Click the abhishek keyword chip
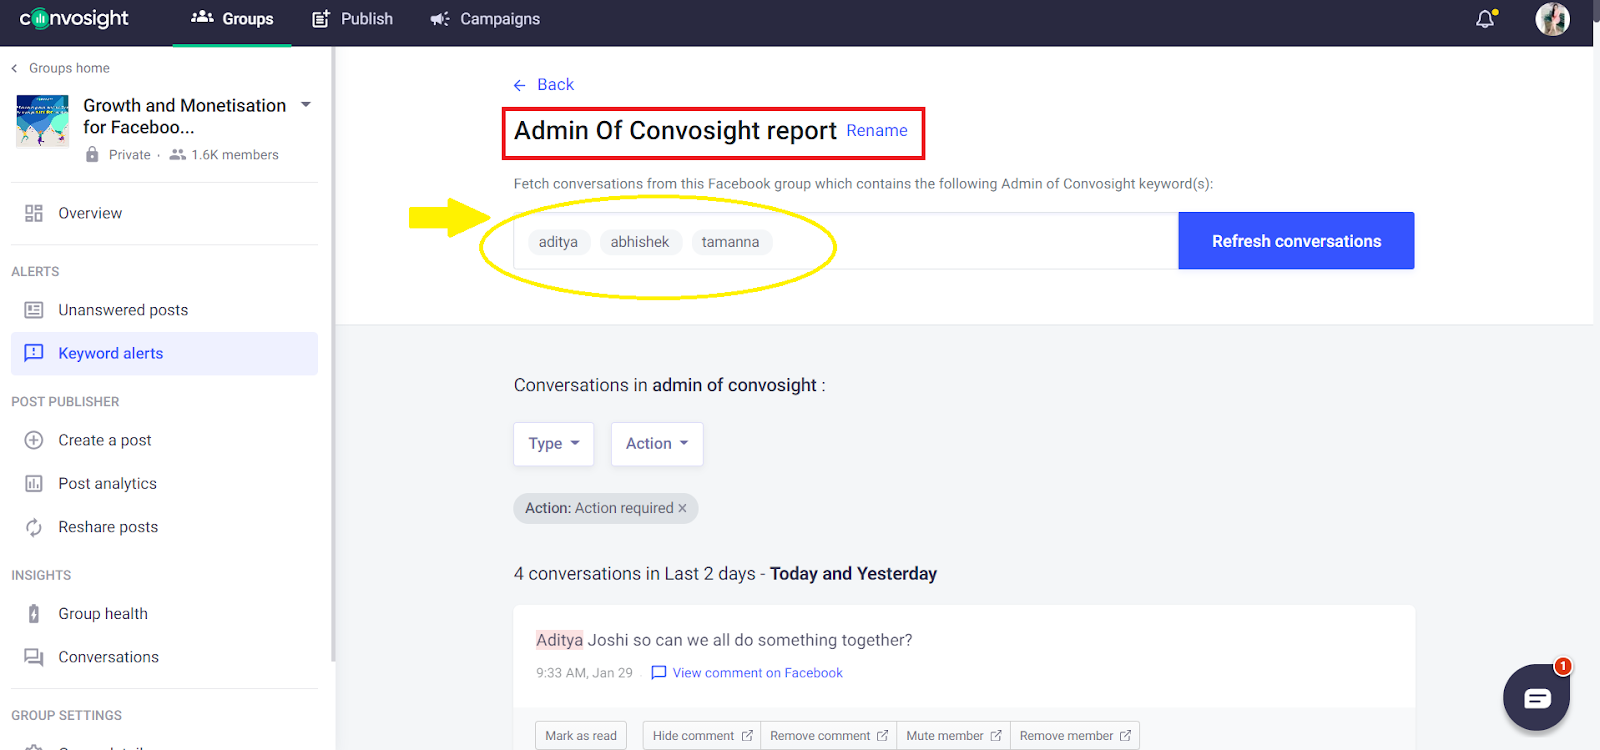The width and height of the screenshot is (1600, 750). click(640, 242)
